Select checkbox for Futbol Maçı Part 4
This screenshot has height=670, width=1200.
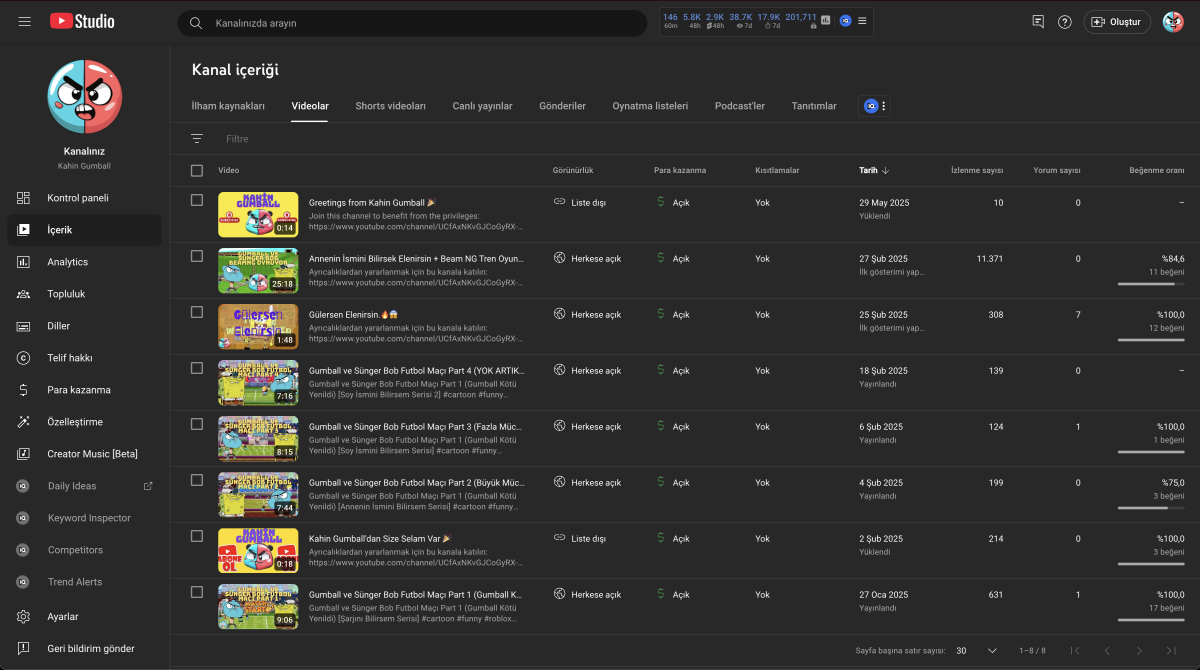[x=197, y=368]
